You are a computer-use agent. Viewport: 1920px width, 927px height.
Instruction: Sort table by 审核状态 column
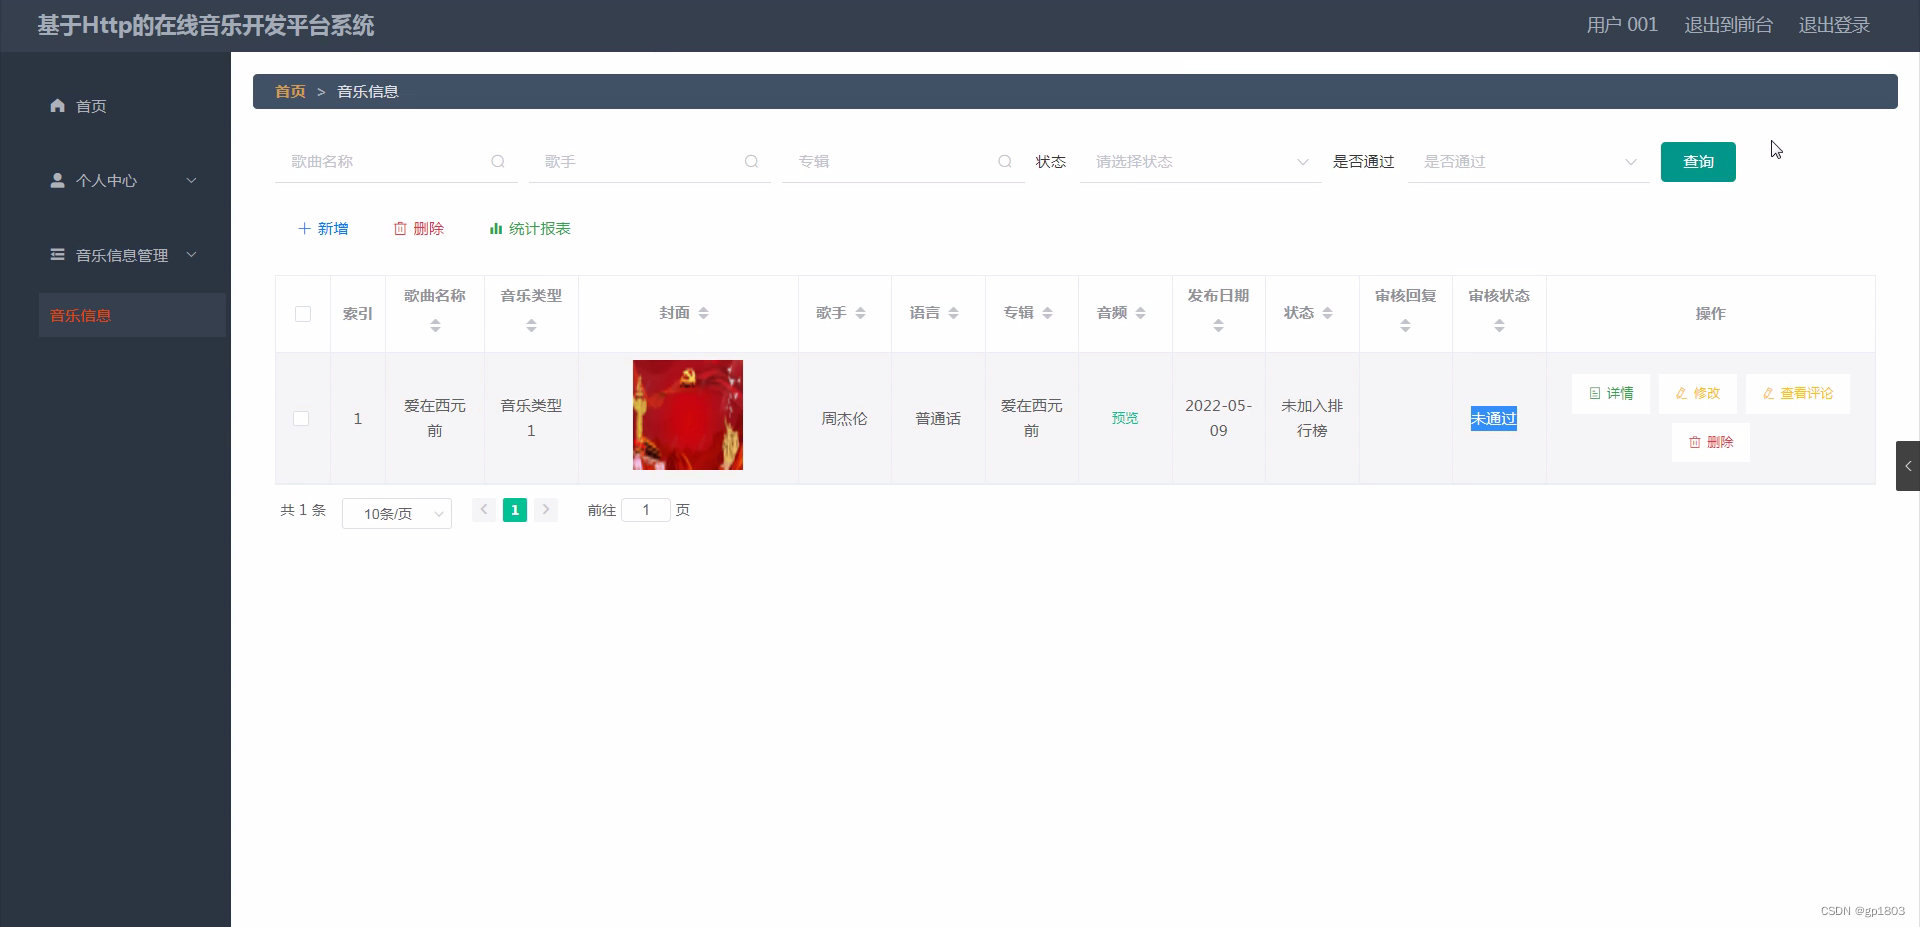(1499, 325)
